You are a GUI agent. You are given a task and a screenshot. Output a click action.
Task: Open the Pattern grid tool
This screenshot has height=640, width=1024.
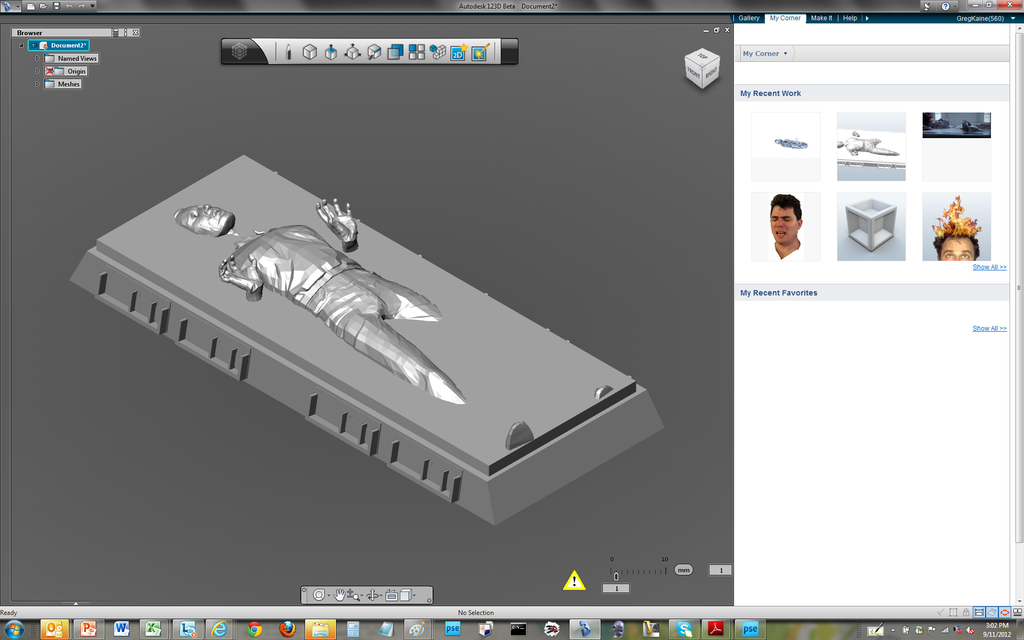pos(417,52)
